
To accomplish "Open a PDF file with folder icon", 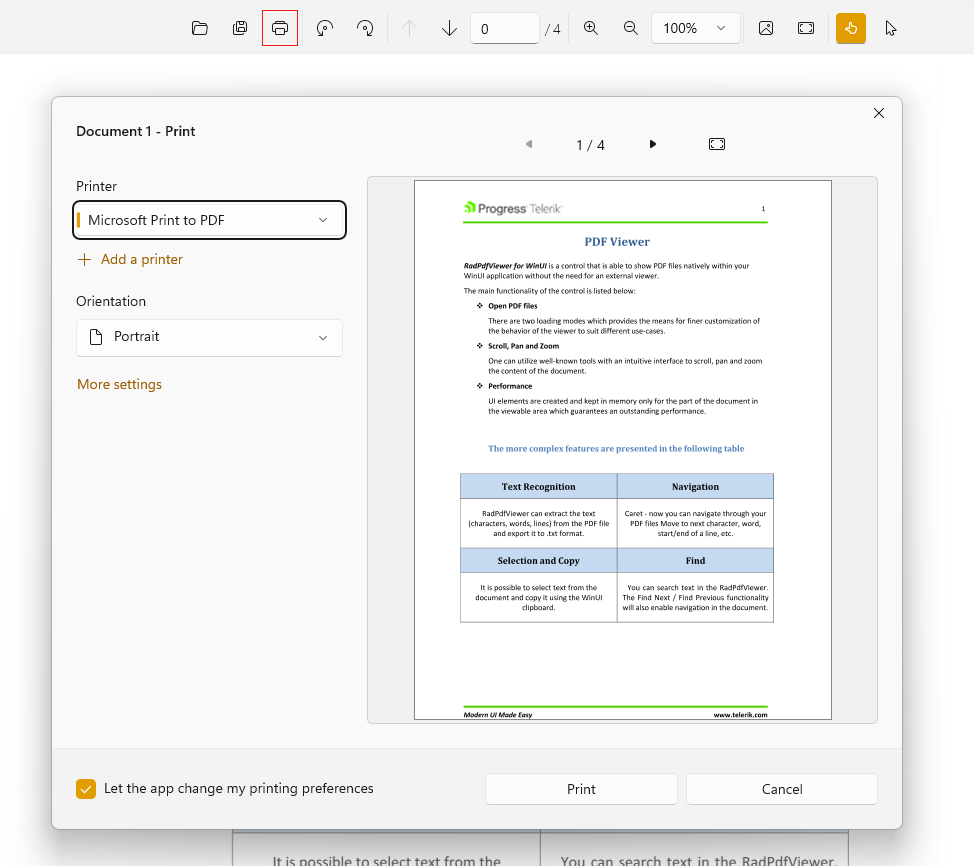I will coord(199,28).
